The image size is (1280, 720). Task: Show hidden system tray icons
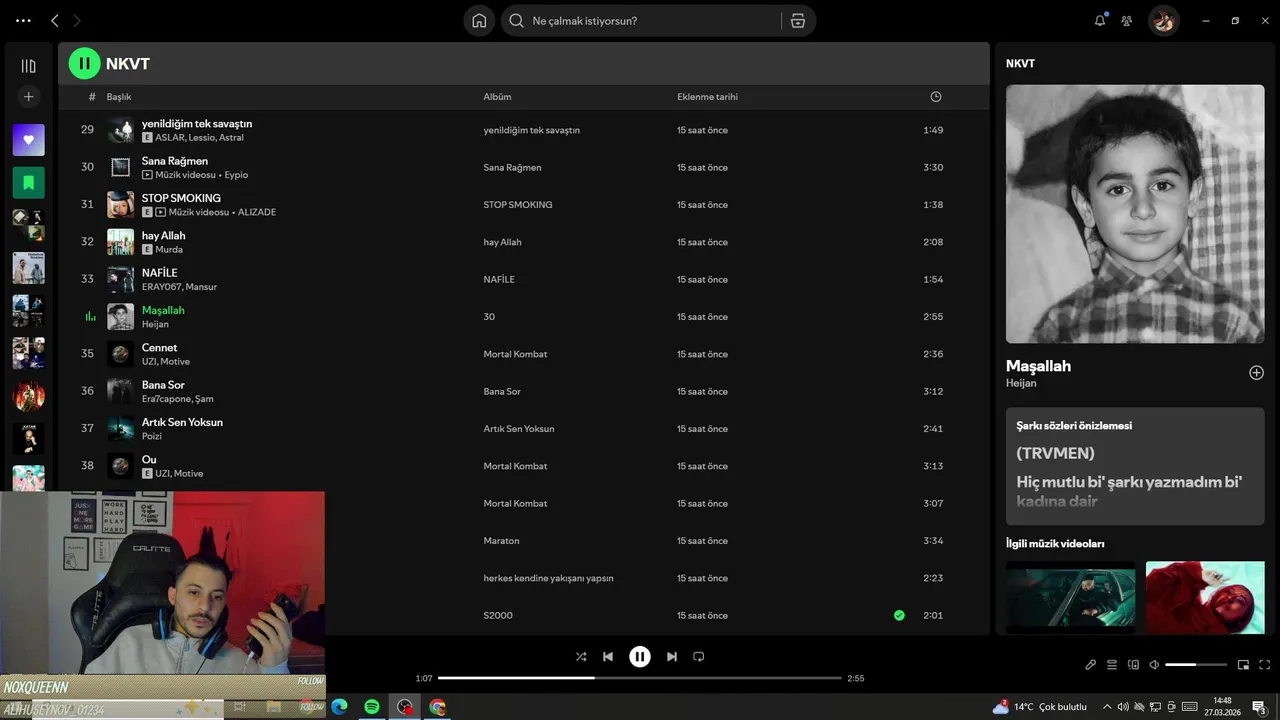pyautogui.click(x=1107, y=707)
